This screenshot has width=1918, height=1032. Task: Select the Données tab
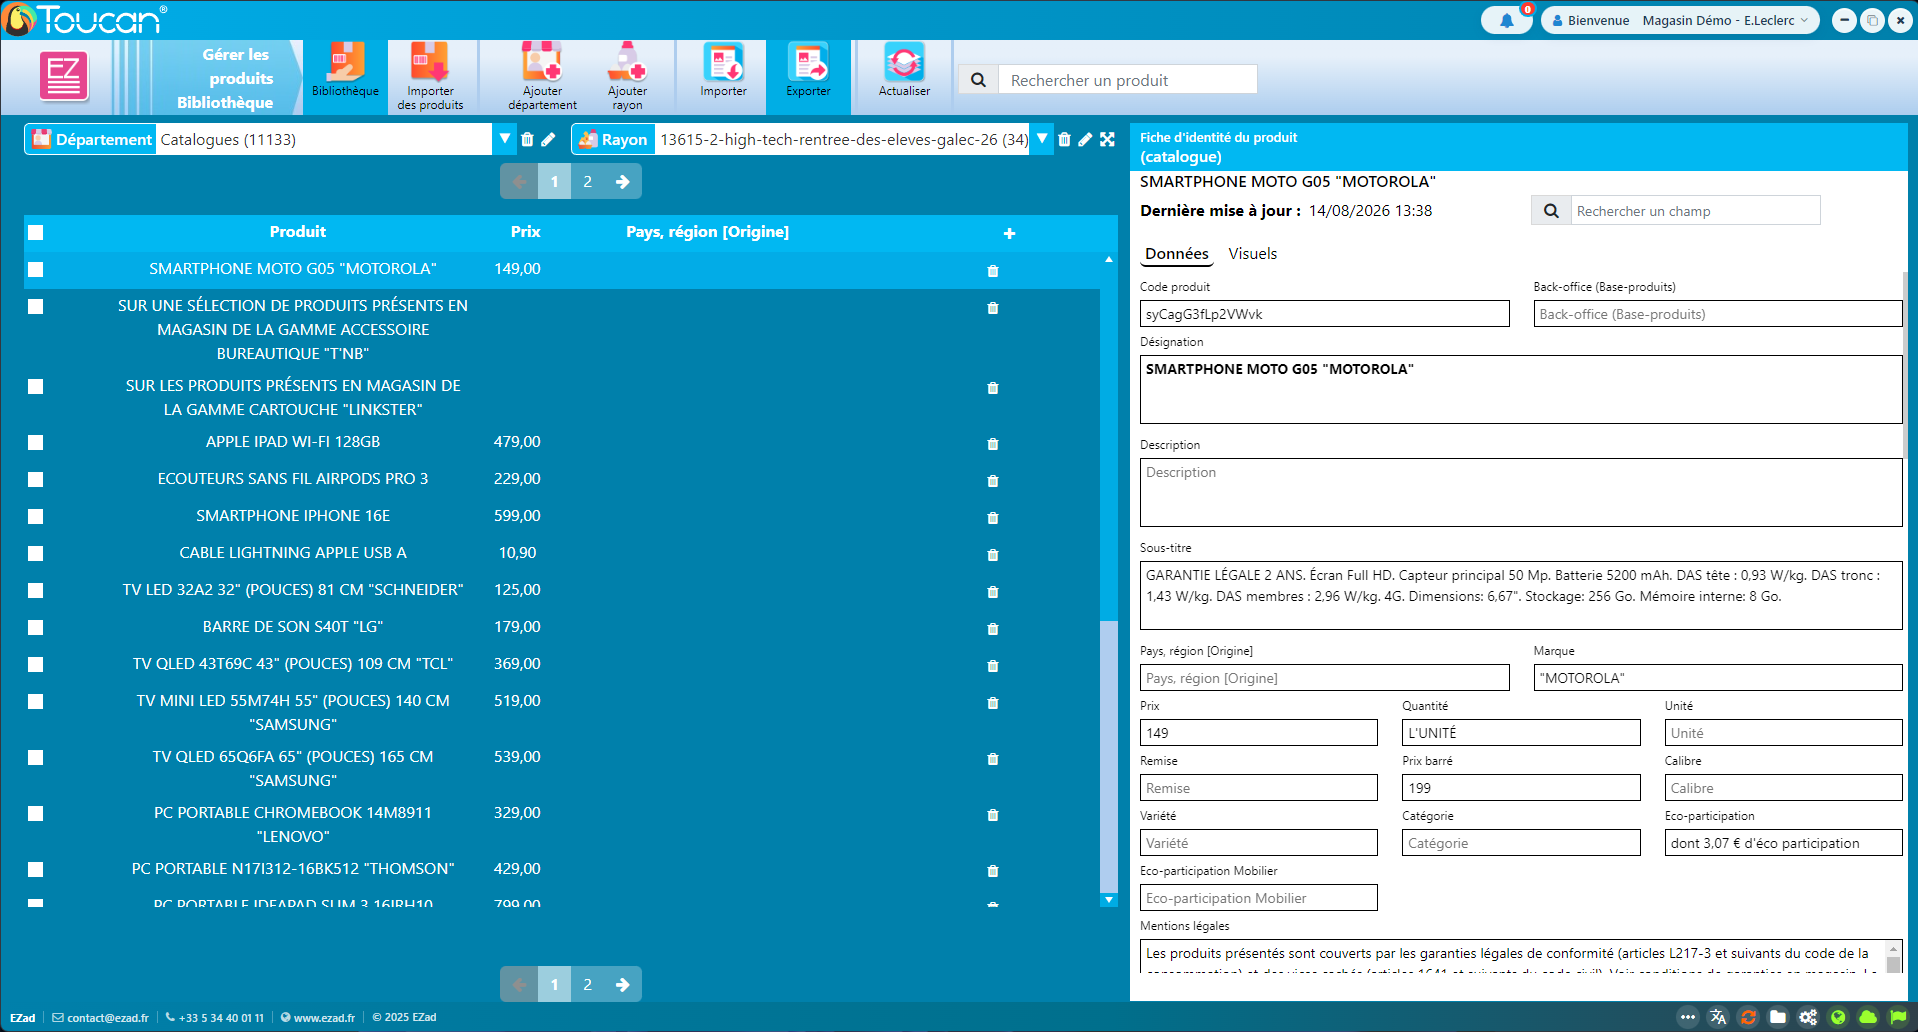[x=1176, y=254]
